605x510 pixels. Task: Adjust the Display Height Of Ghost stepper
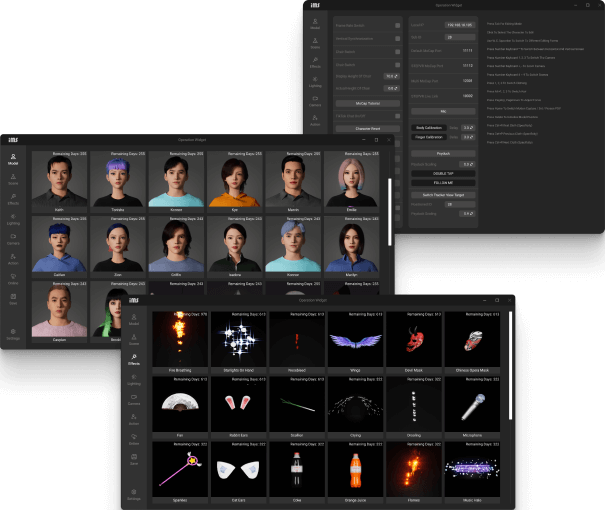pyautogui.click(x=391, y=76)
